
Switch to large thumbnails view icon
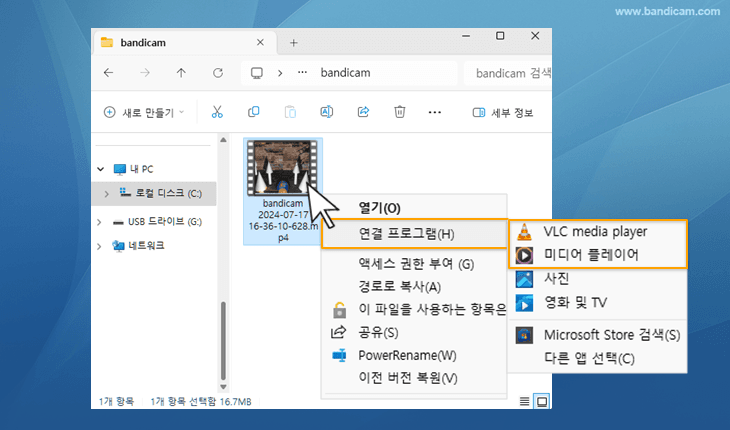[x=542, y=401]
